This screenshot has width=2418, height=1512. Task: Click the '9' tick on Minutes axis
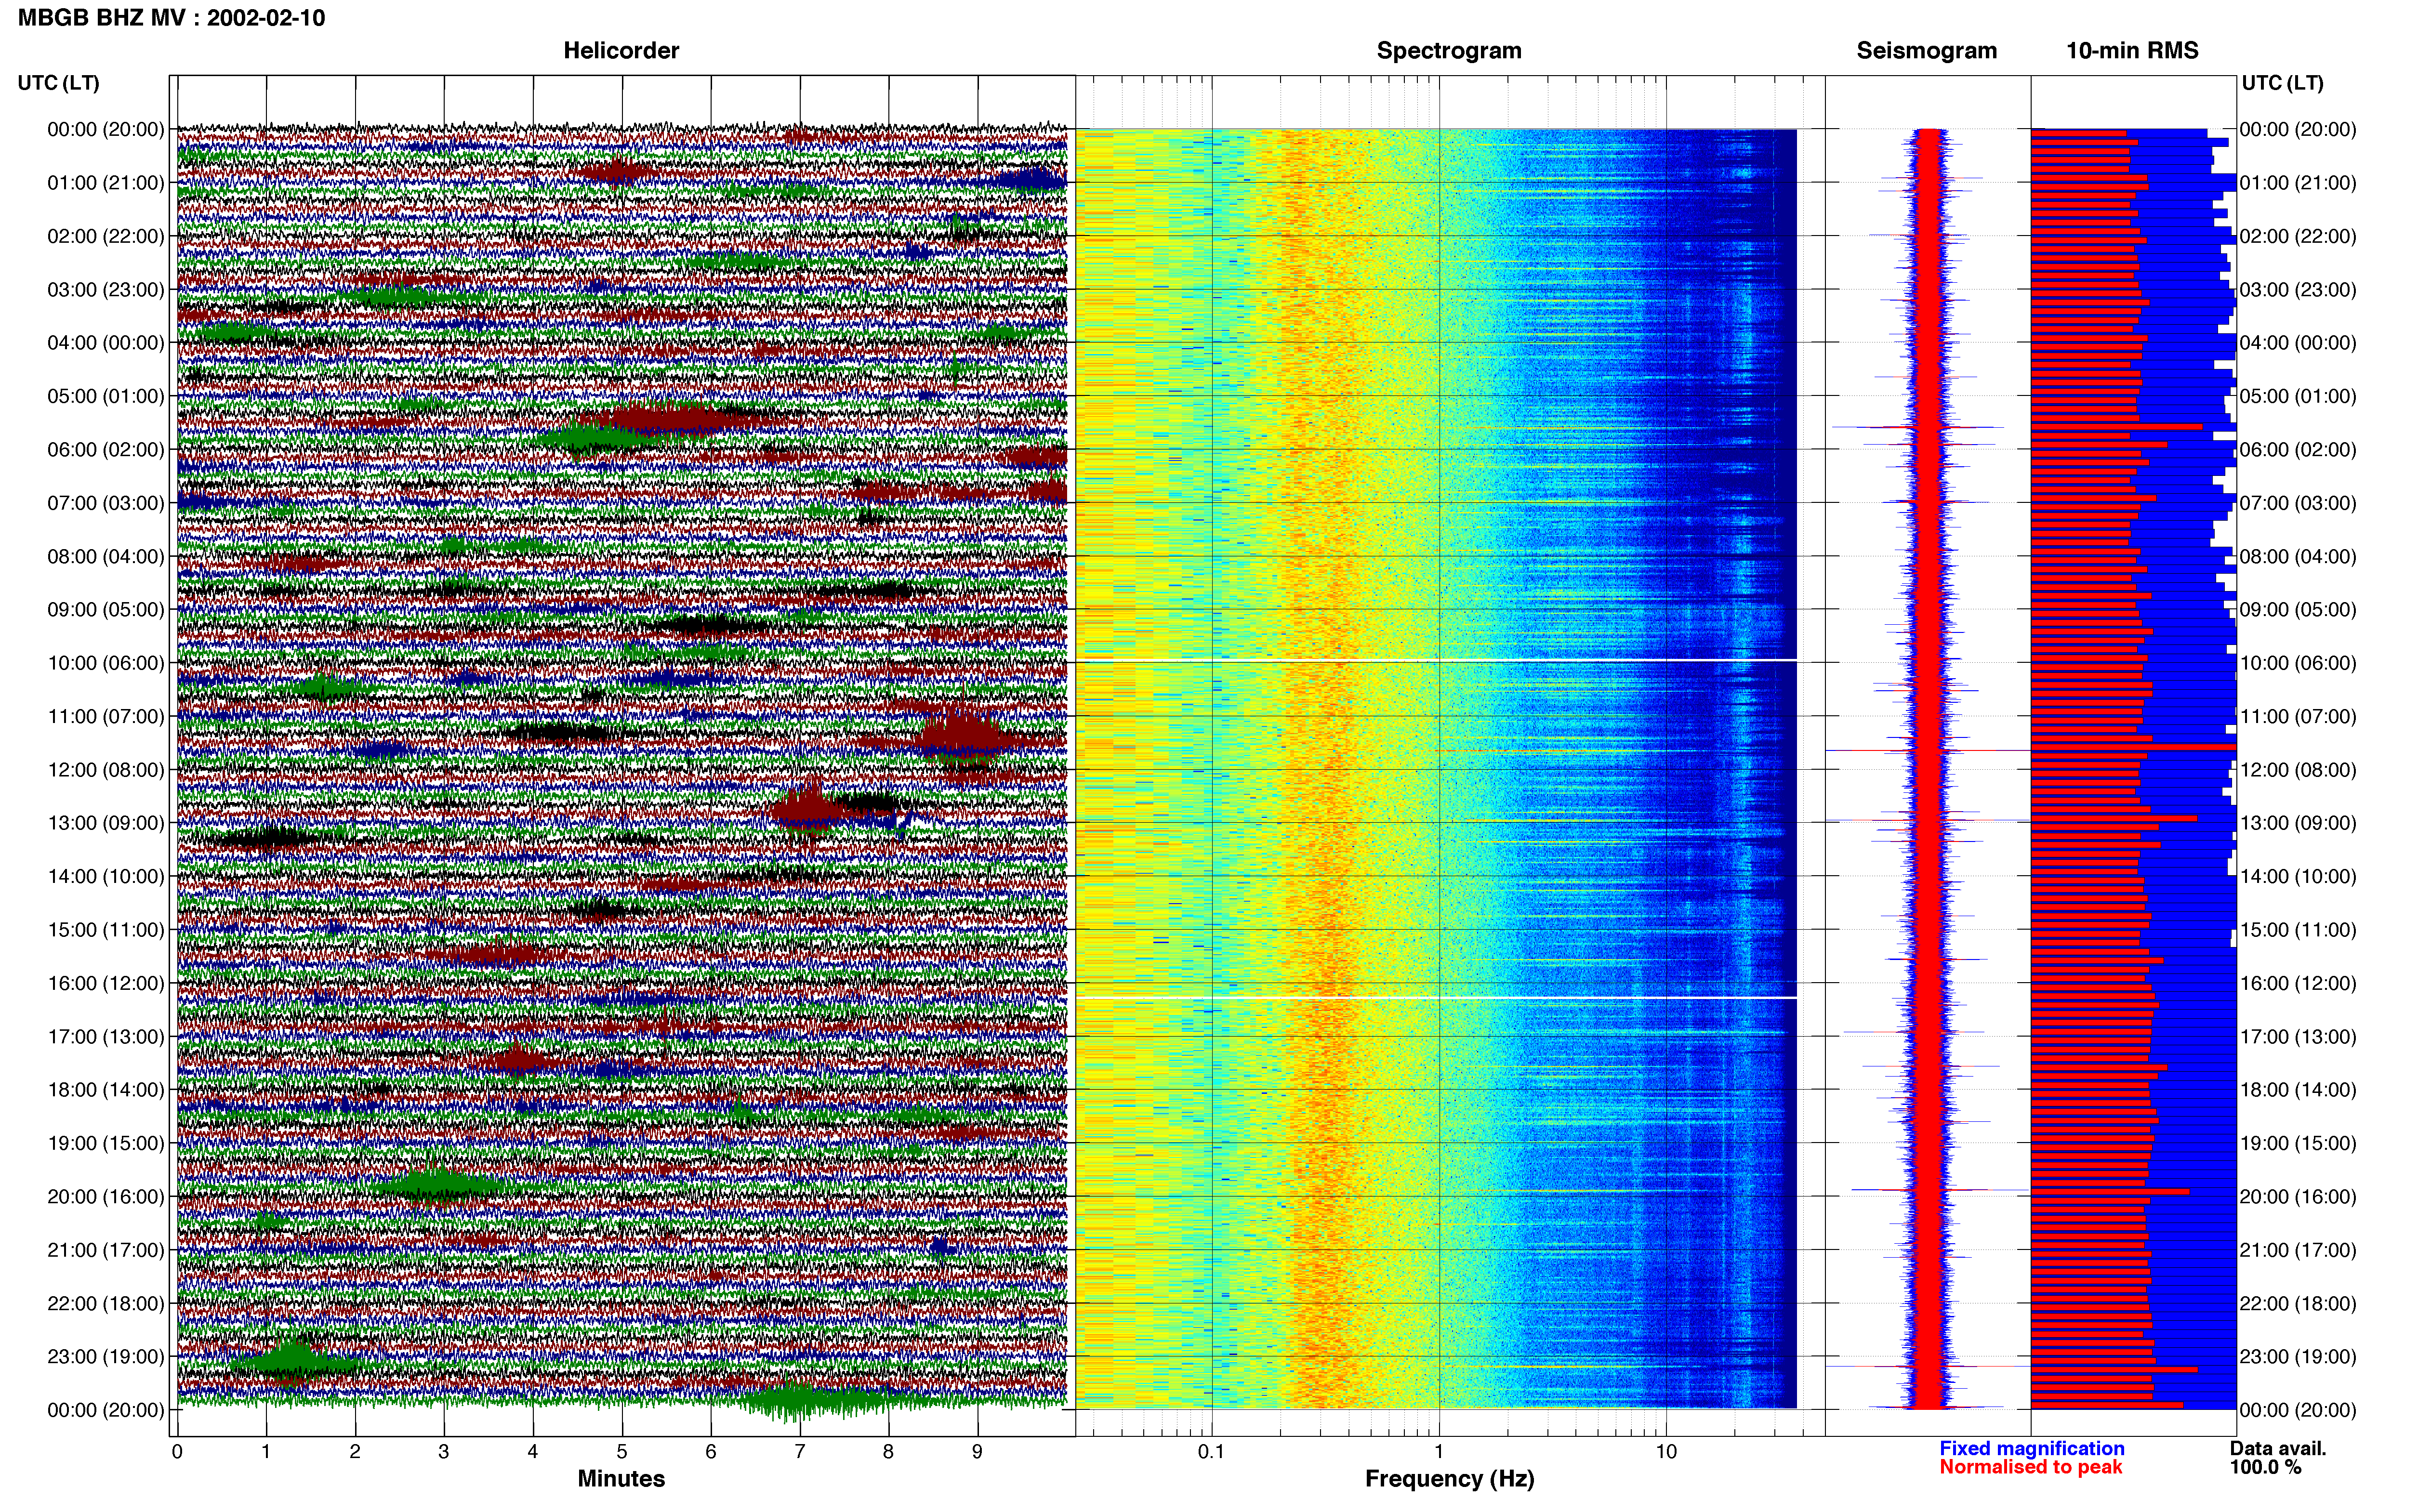coord(978,1452)
